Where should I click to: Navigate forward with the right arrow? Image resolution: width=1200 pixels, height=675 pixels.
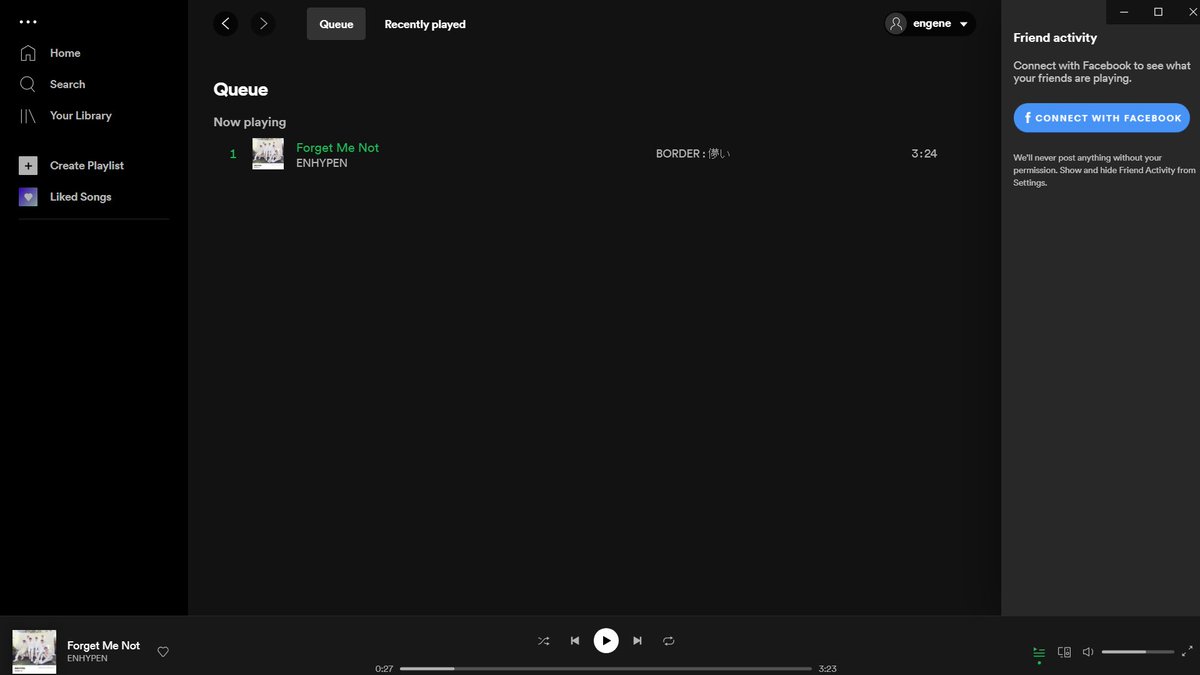263,24
